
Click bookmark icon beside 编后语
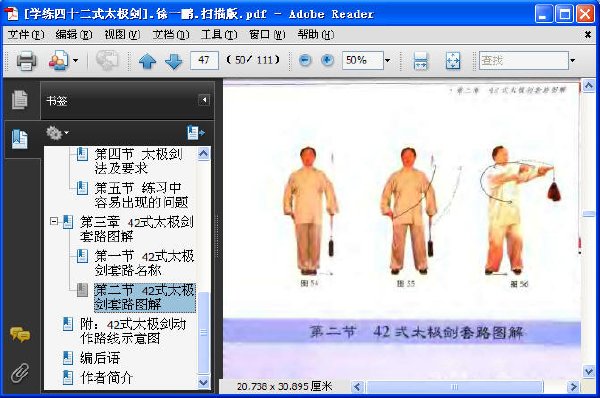click(x=68, y=357)
